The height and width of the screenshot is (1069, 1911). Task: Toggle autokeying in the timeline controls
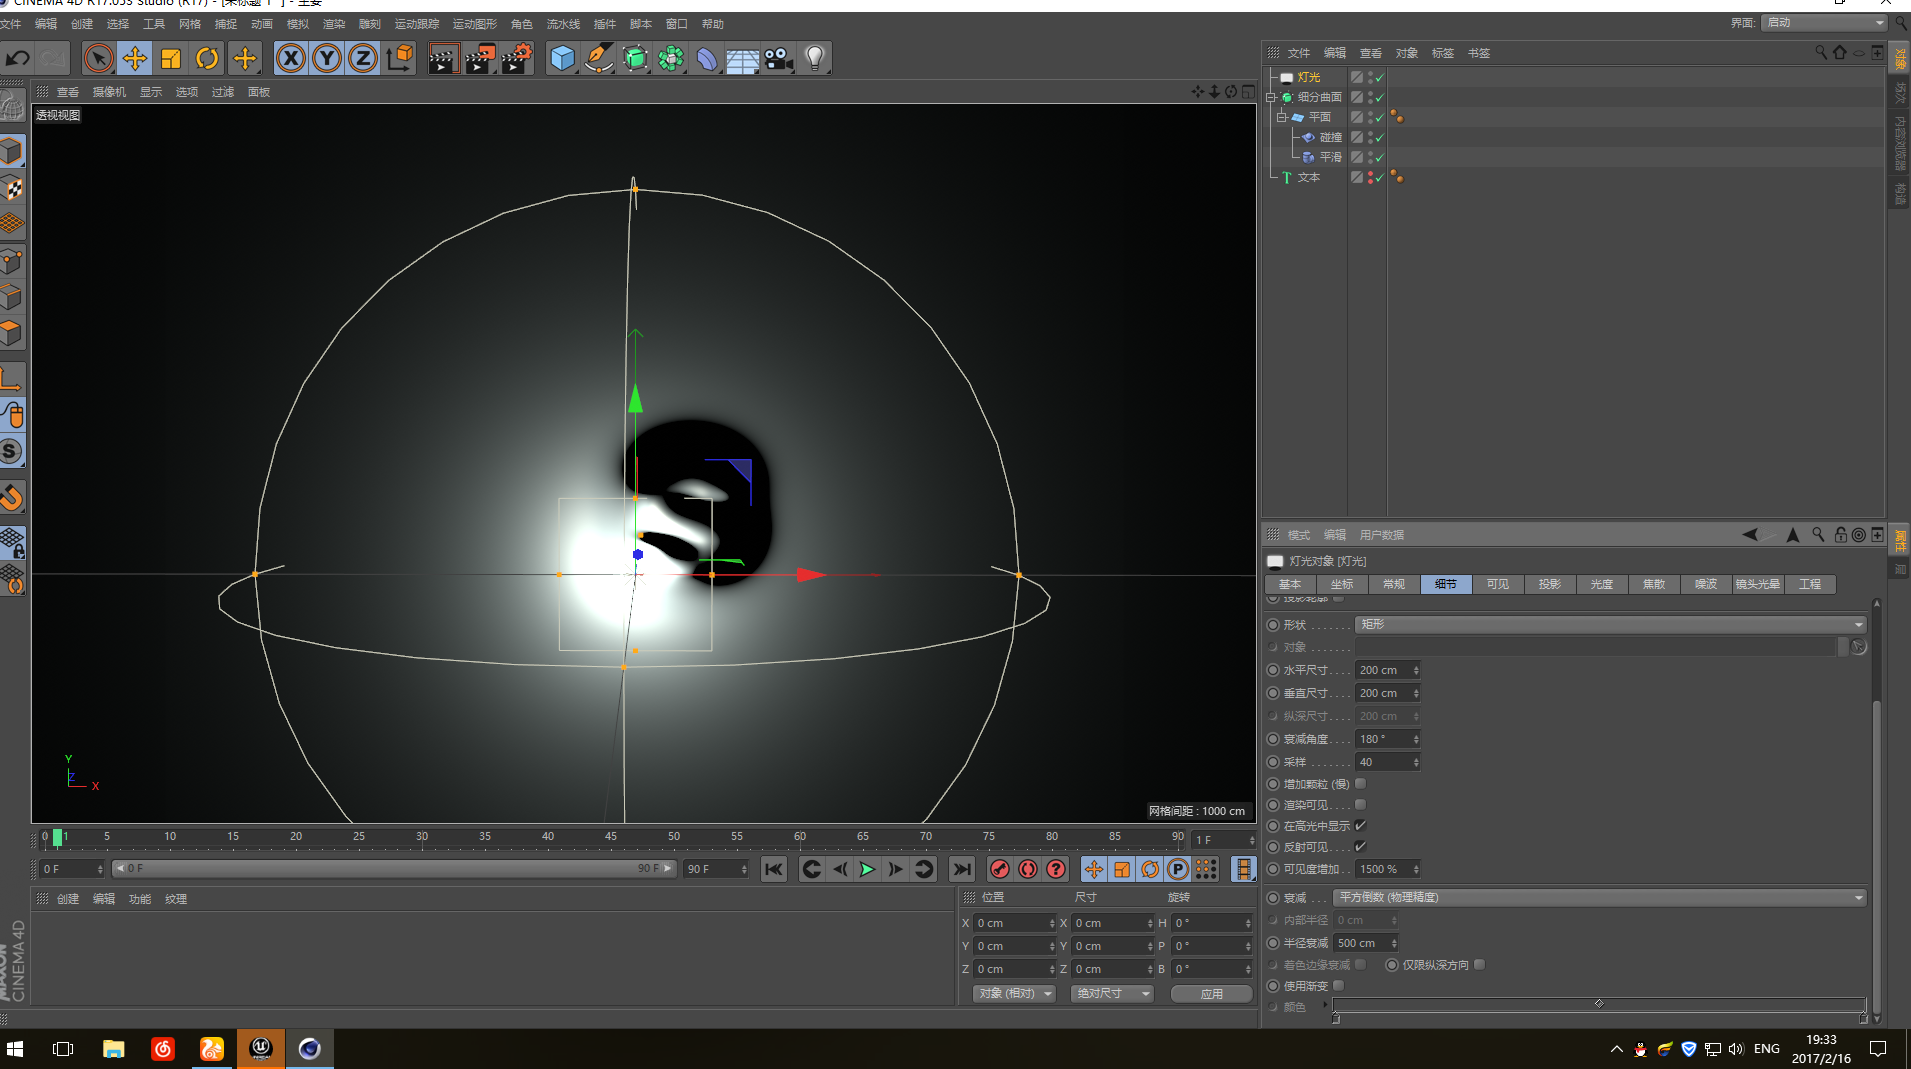(1027, 869)
